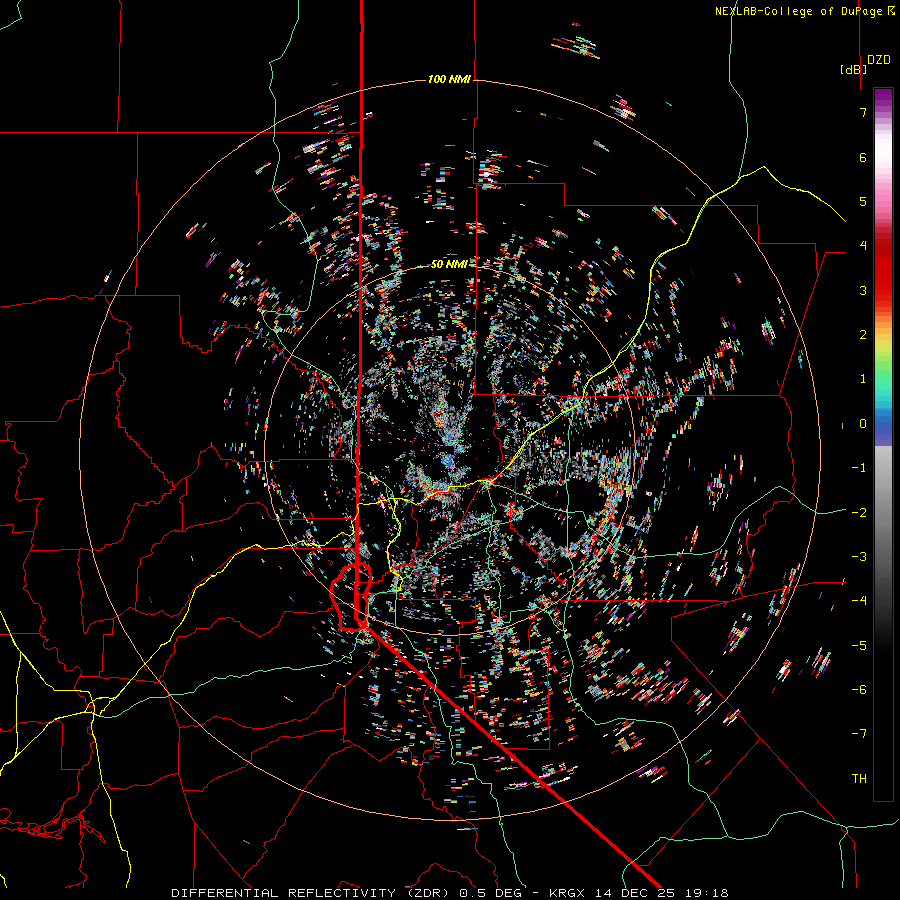Select the -3 value on color scale
Image resolution: width=900 pixels, height=900 pixels.
coord(859,557)
